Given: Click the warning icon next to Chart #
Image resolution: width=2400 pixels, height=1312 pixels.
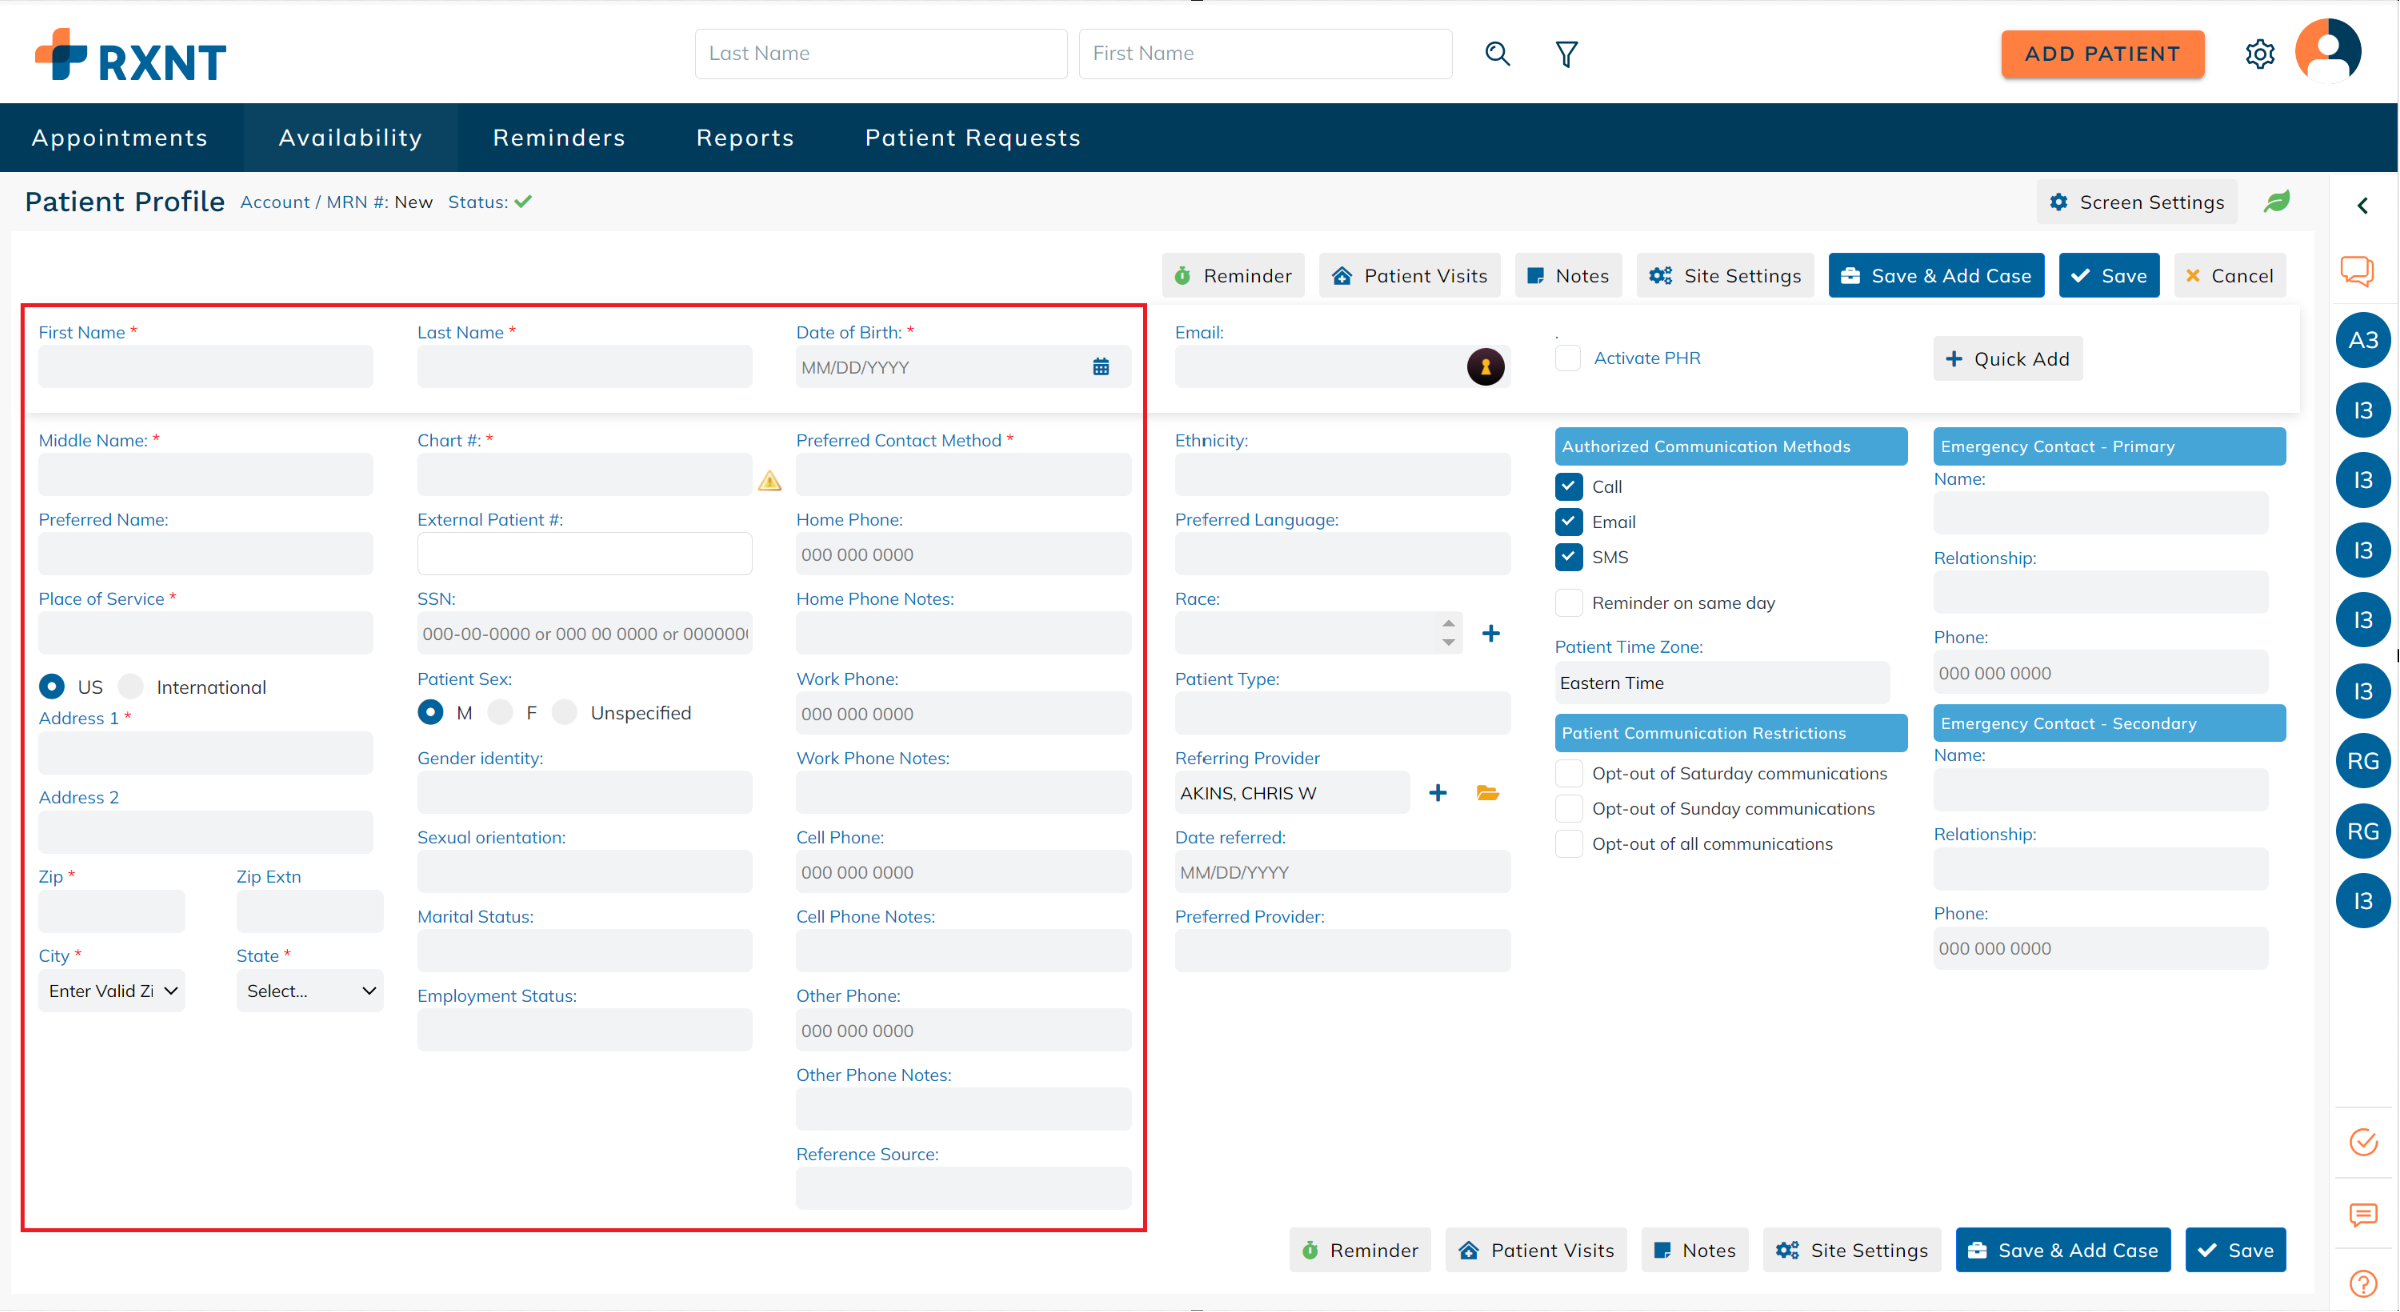Looking at the screenshot, I should [x=770, y=481].
